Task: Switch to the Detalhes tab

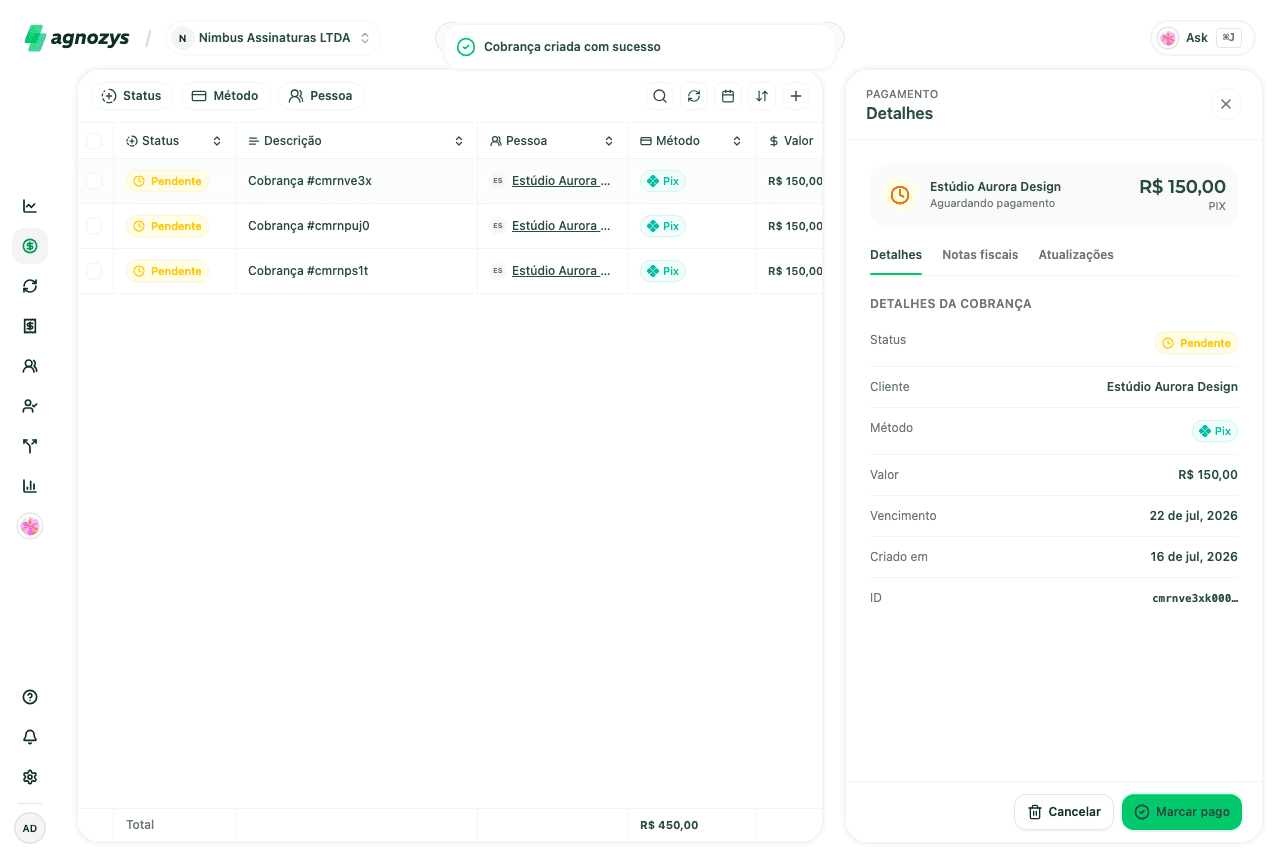Action: click(896, 255)
